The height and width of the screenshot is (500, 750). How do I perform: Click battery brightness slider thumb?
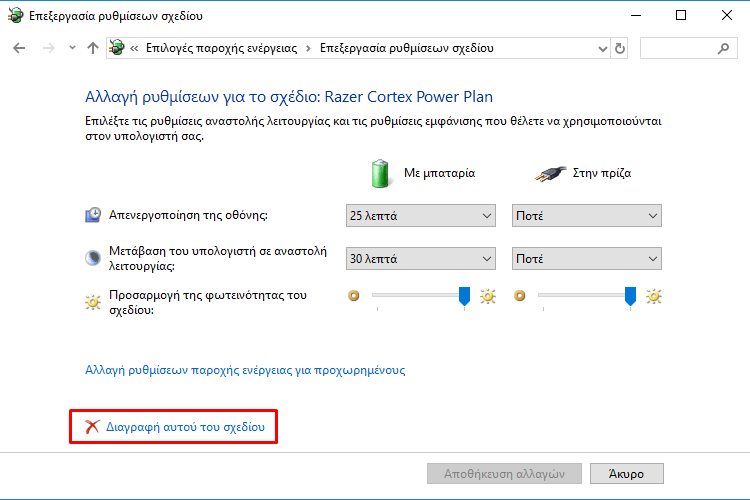464,296
